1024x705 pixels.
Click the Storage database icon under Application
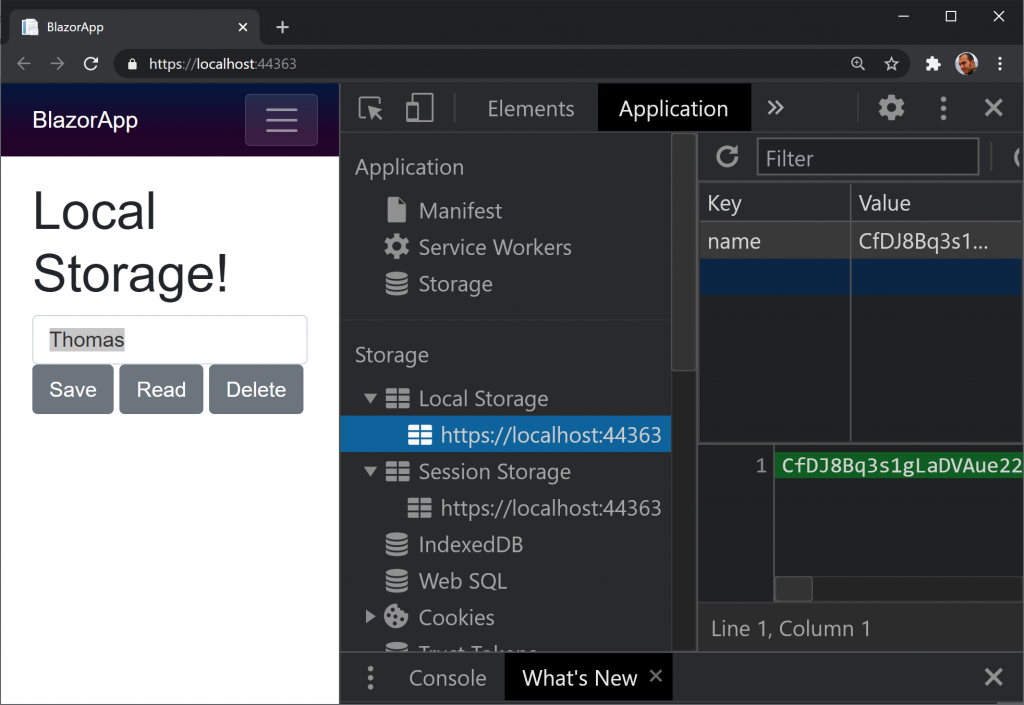coord(396,283)
